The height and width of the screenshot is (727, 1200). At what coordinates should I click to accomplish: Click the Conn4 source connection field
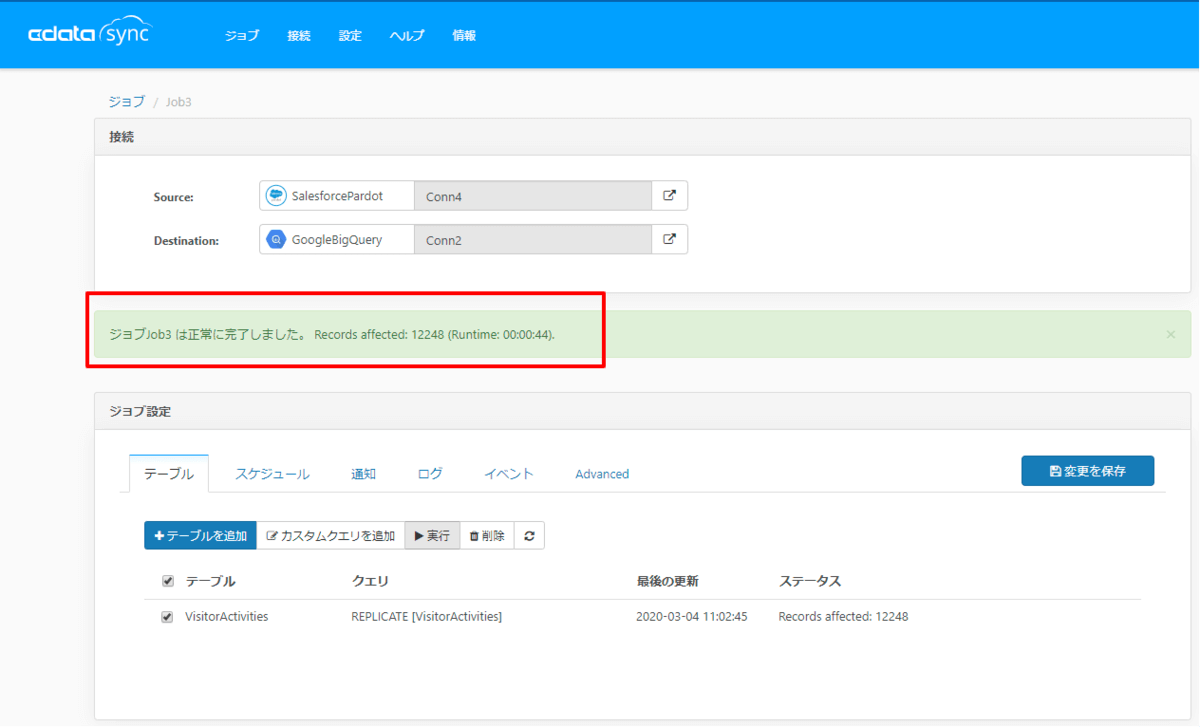coord(533,196)
